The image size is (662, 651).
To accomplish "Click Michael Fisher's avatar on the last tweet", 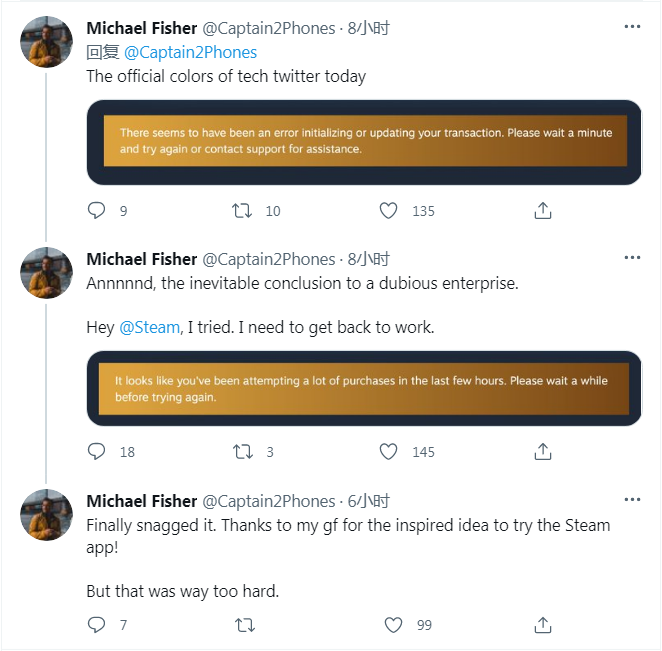I will pos(46,515).
